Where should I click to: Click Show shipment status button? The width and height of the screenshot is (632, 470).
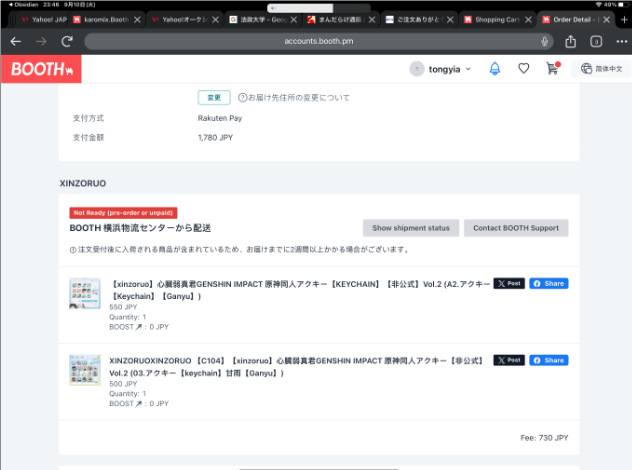click(x=411, y=228)
